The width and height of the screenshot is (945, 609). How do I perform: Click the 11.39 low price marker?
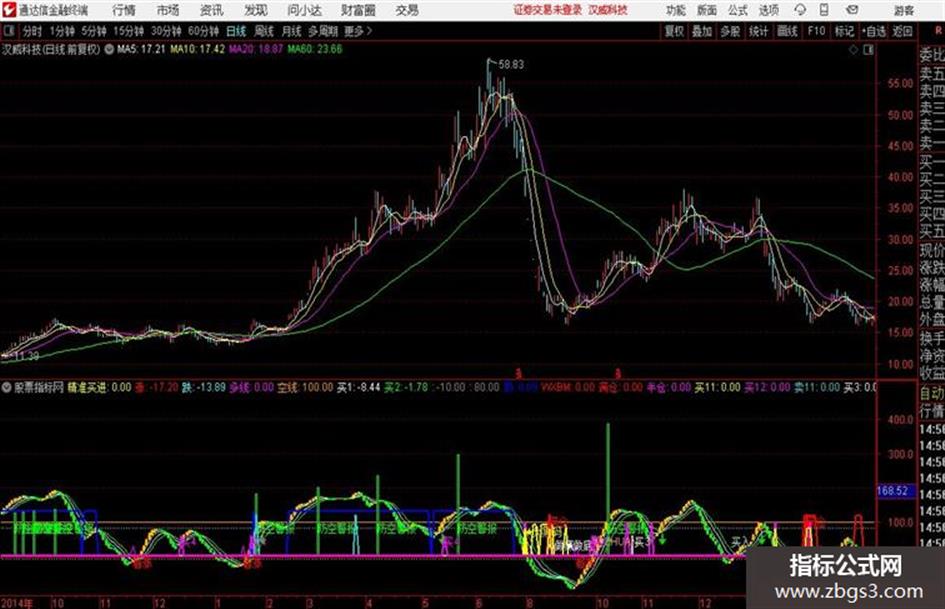pos(26,356)
